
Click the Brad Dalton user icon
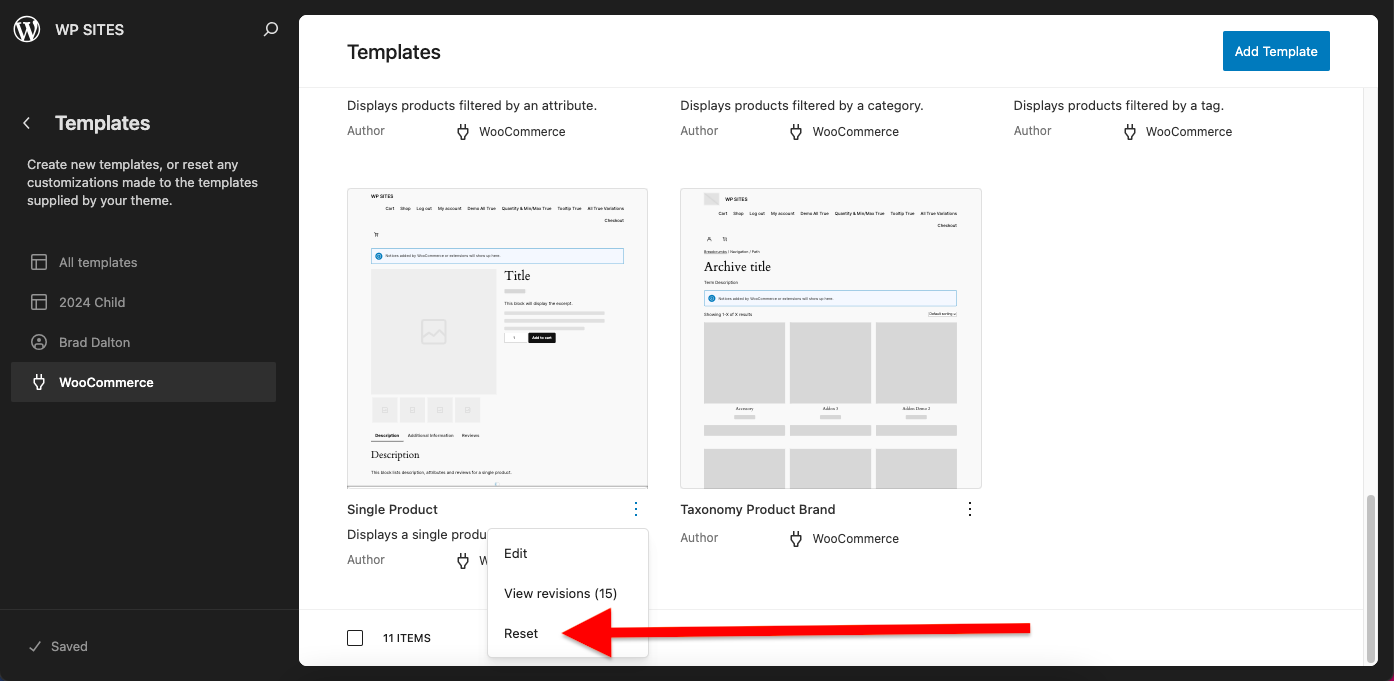(x=39, y=342)
